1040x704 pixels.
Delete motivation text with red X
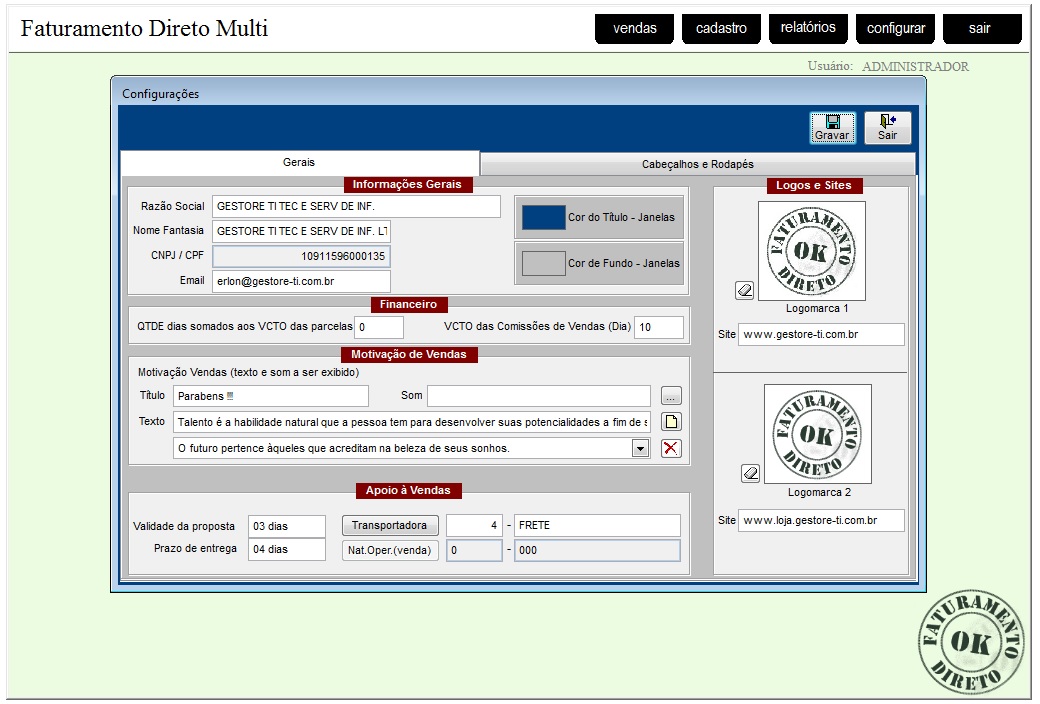pyautogui.click(x=671, y=448)
